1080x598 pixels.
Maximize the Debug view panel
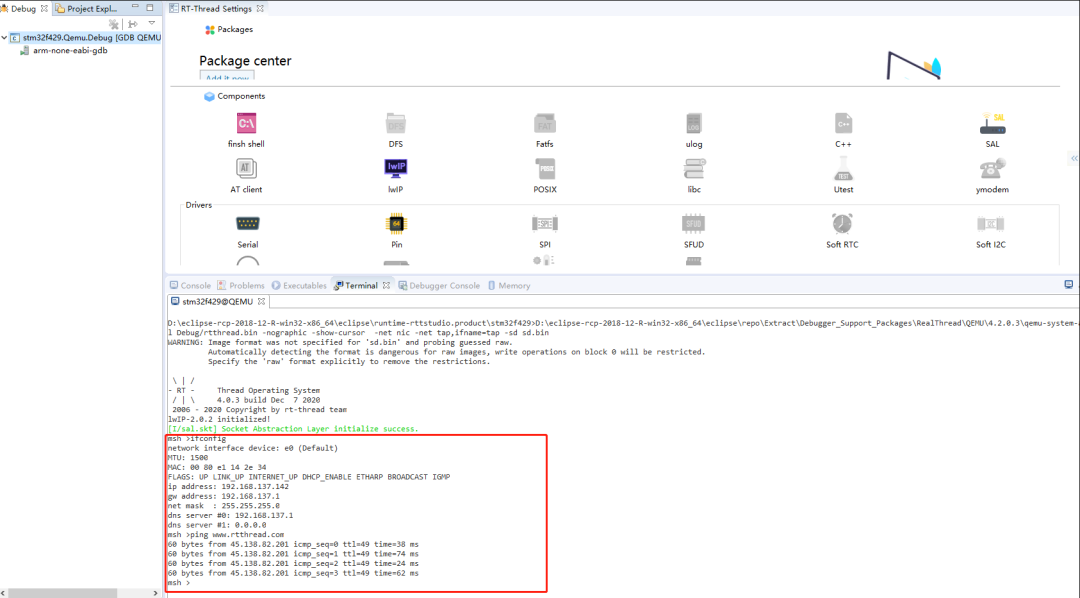149,8
